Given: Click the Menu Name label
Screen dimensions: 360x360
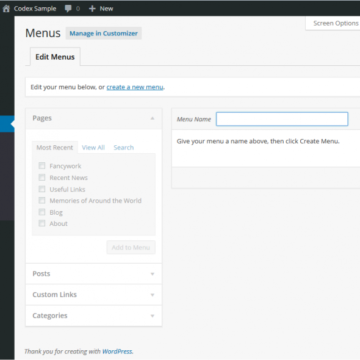Looking at the screenshot, I should (x=194, y=119).
